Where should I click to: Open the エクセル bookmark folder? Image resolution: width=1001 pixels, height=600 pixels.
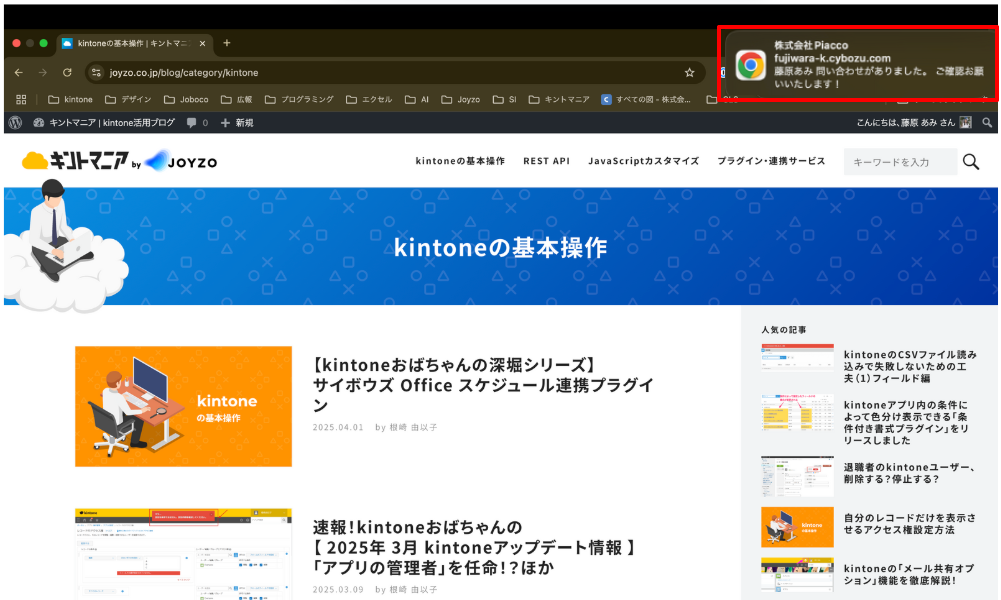coord(369,100)
